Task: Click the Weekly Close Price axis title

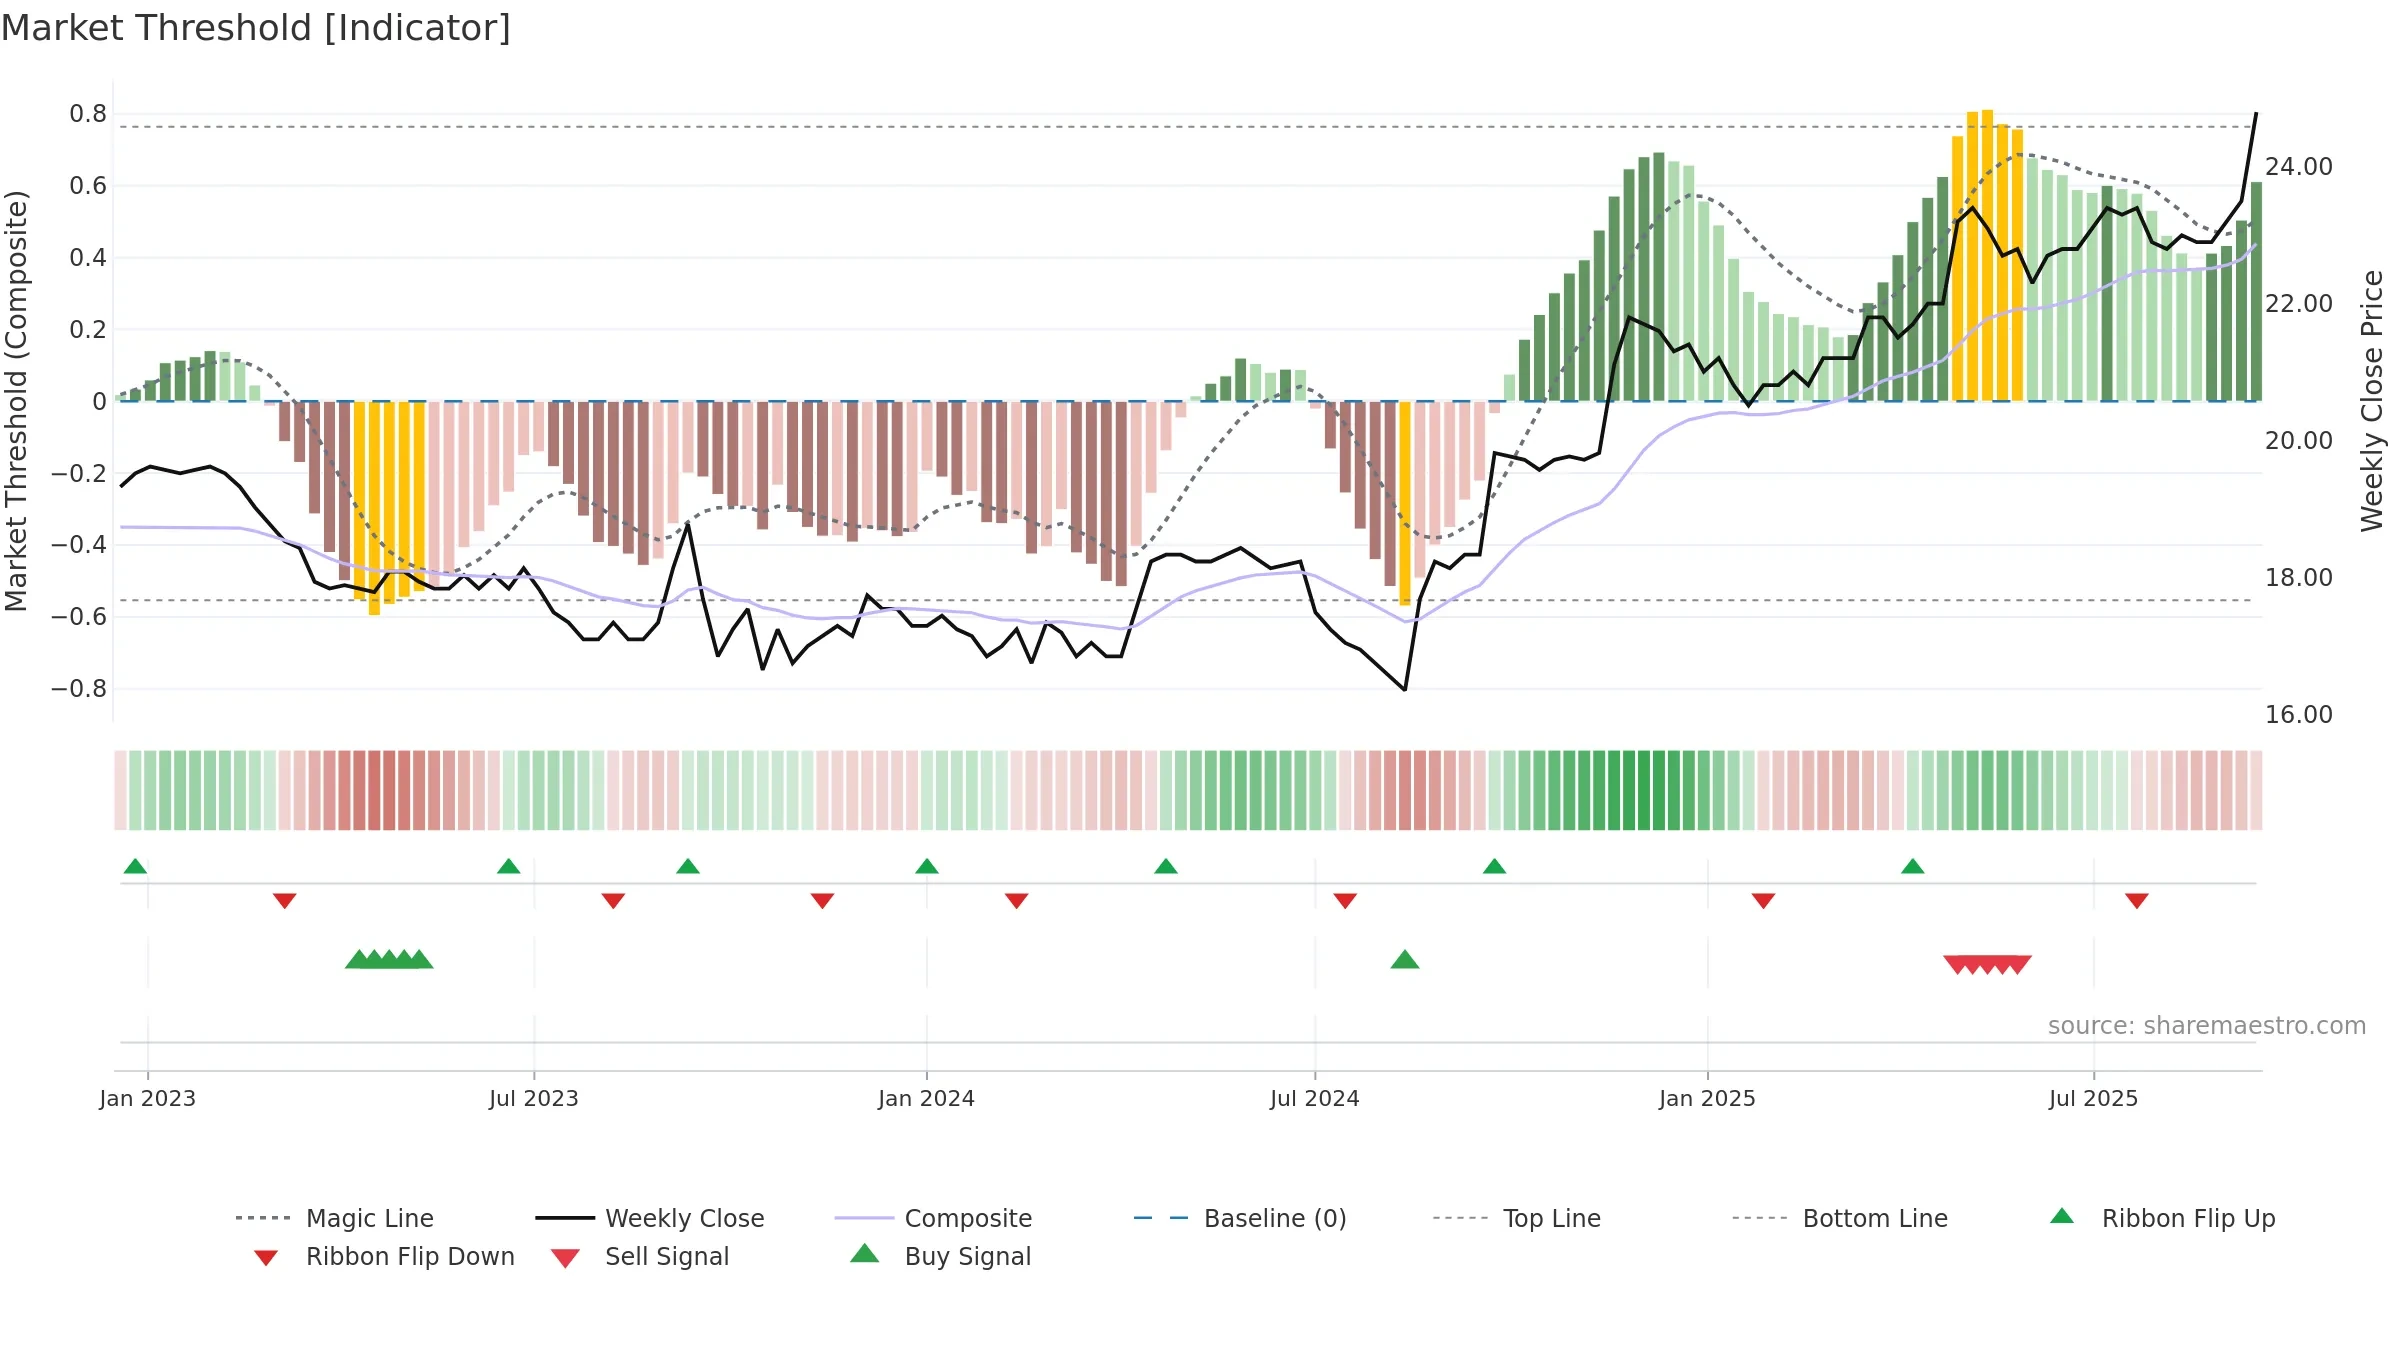Action: 2372,401
